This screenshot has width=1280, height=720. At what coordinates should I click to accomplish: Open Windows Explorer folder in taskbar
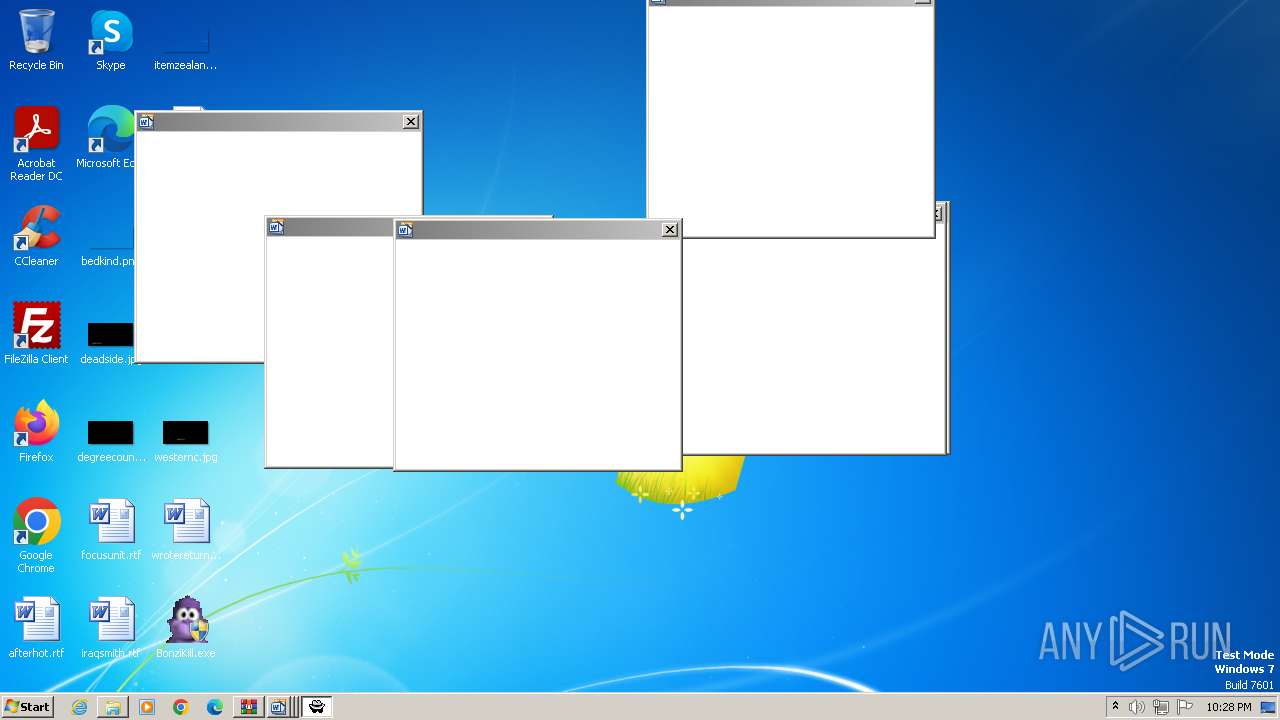tap(113, 707)
